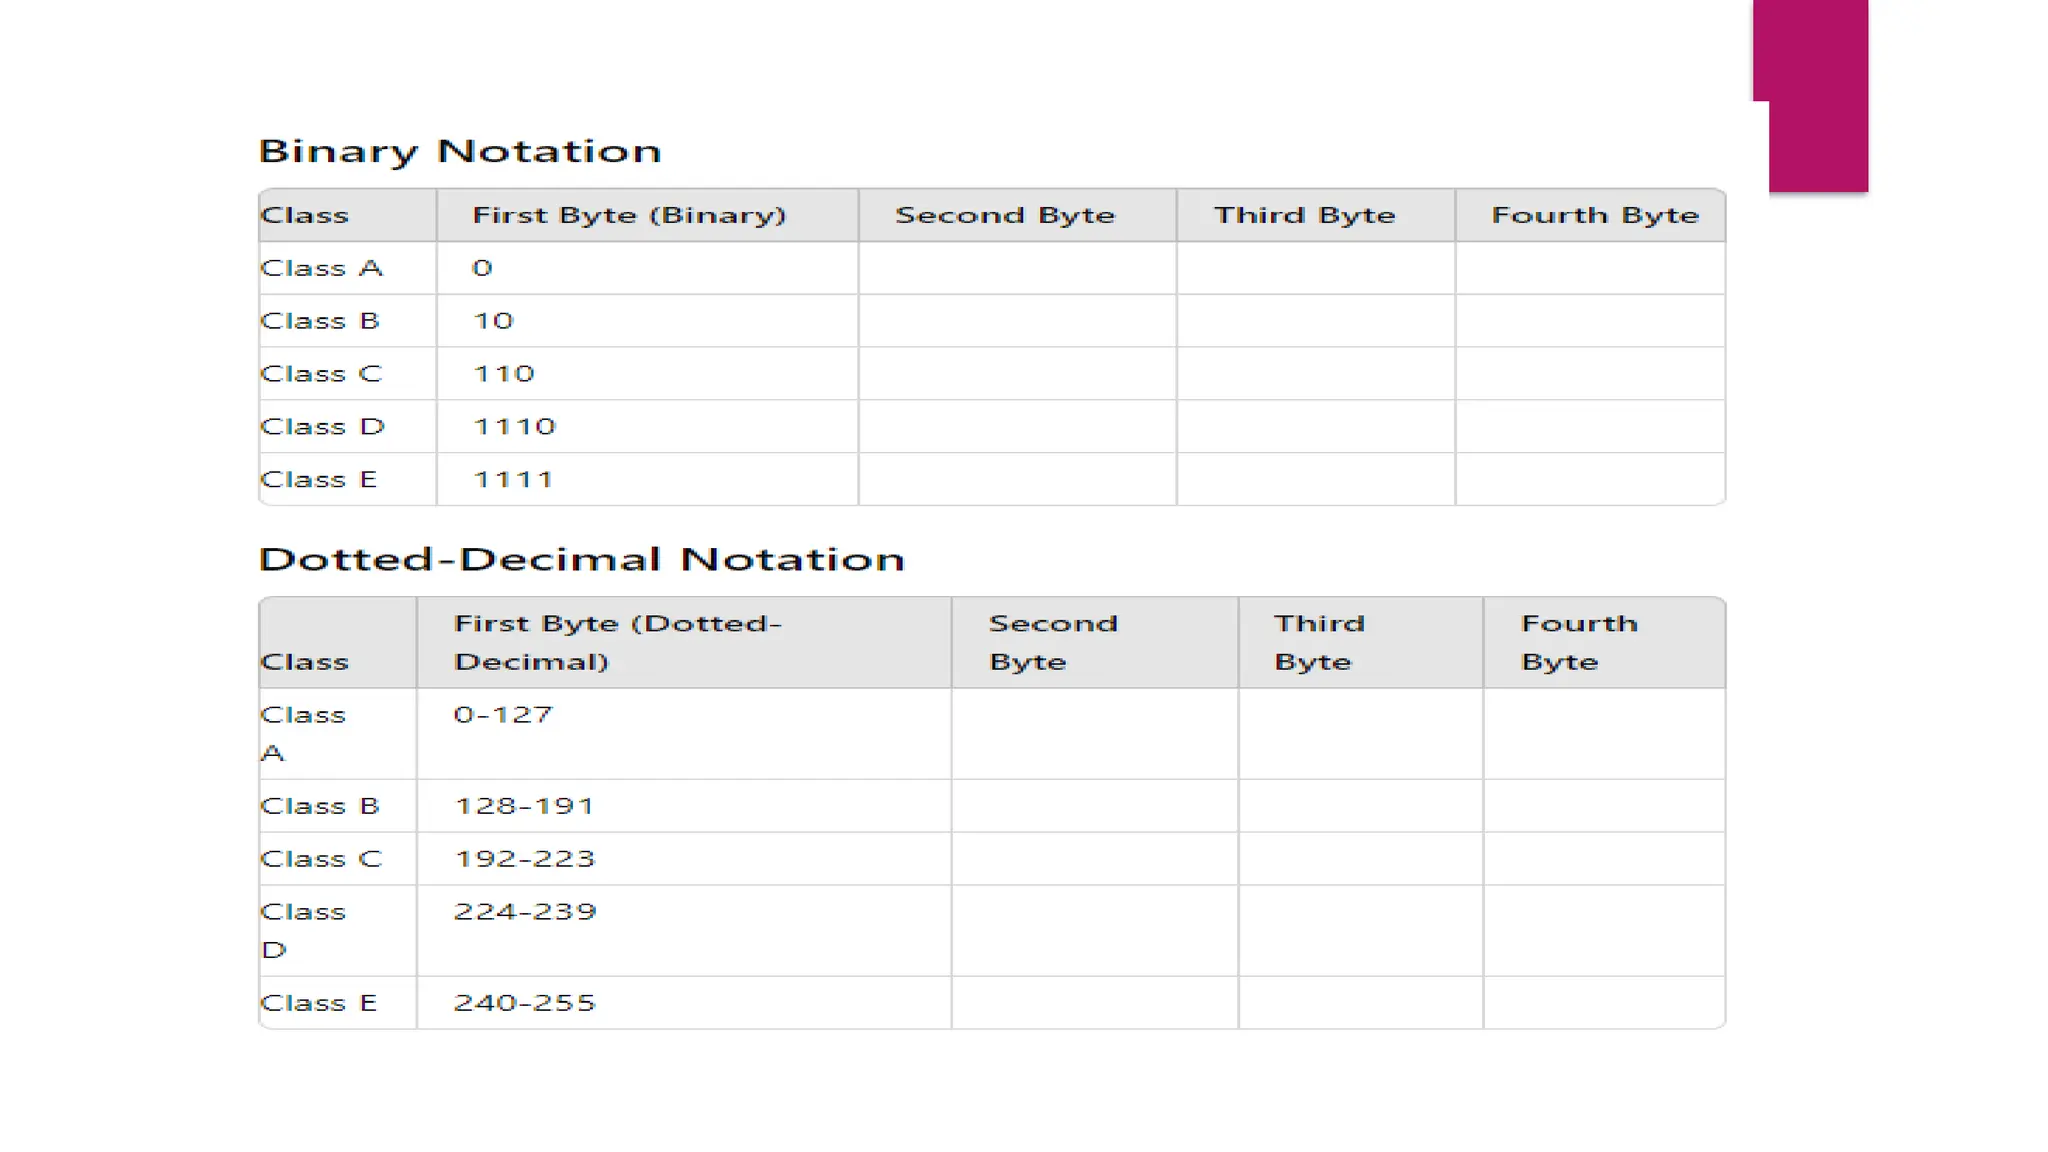Select the '128-191' range cell
This screenshot has width=2048, height=1152.
coord(524,806)
